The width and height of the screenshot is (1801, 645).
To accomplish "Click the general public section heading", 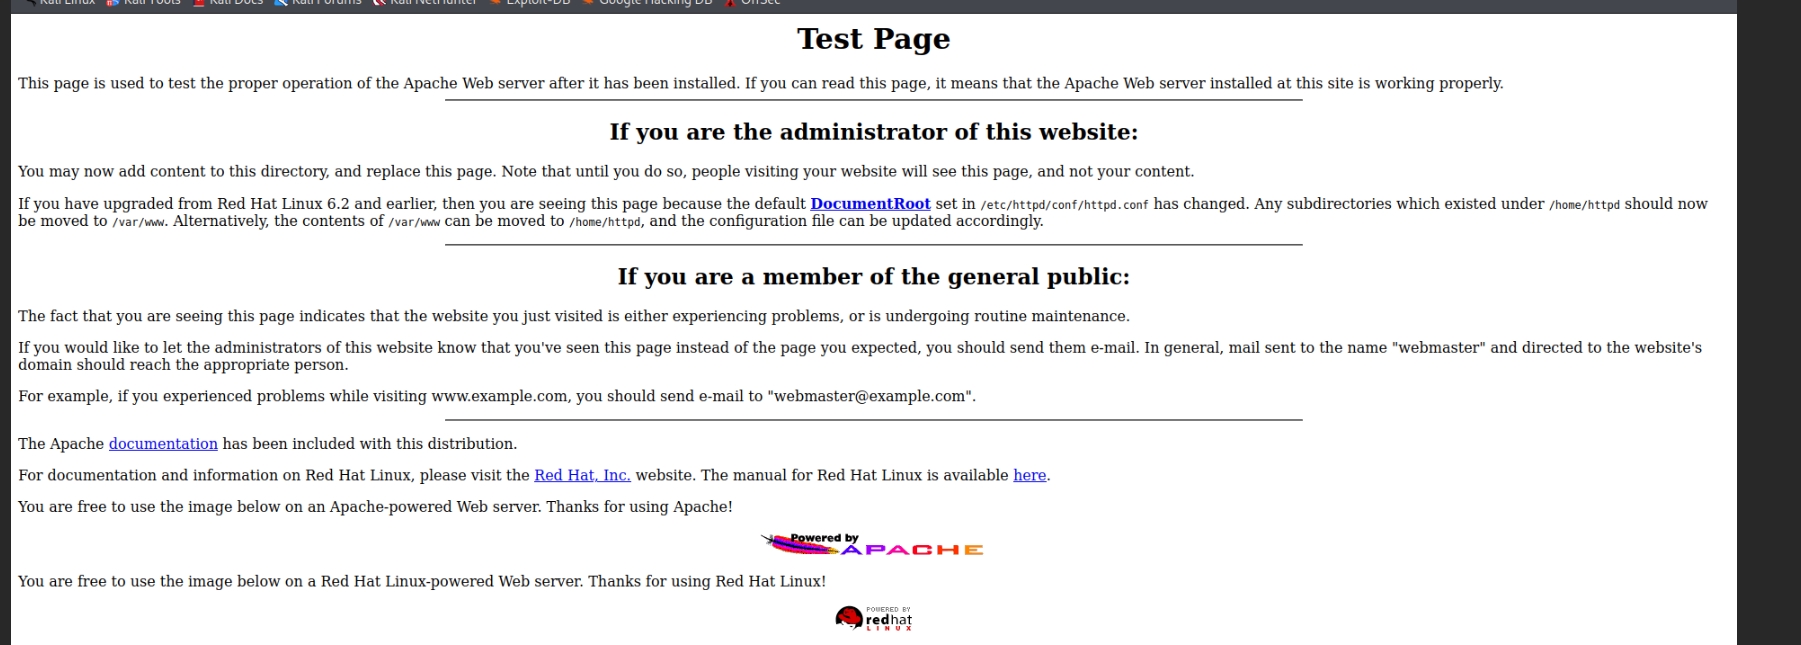I will (873, 277).
